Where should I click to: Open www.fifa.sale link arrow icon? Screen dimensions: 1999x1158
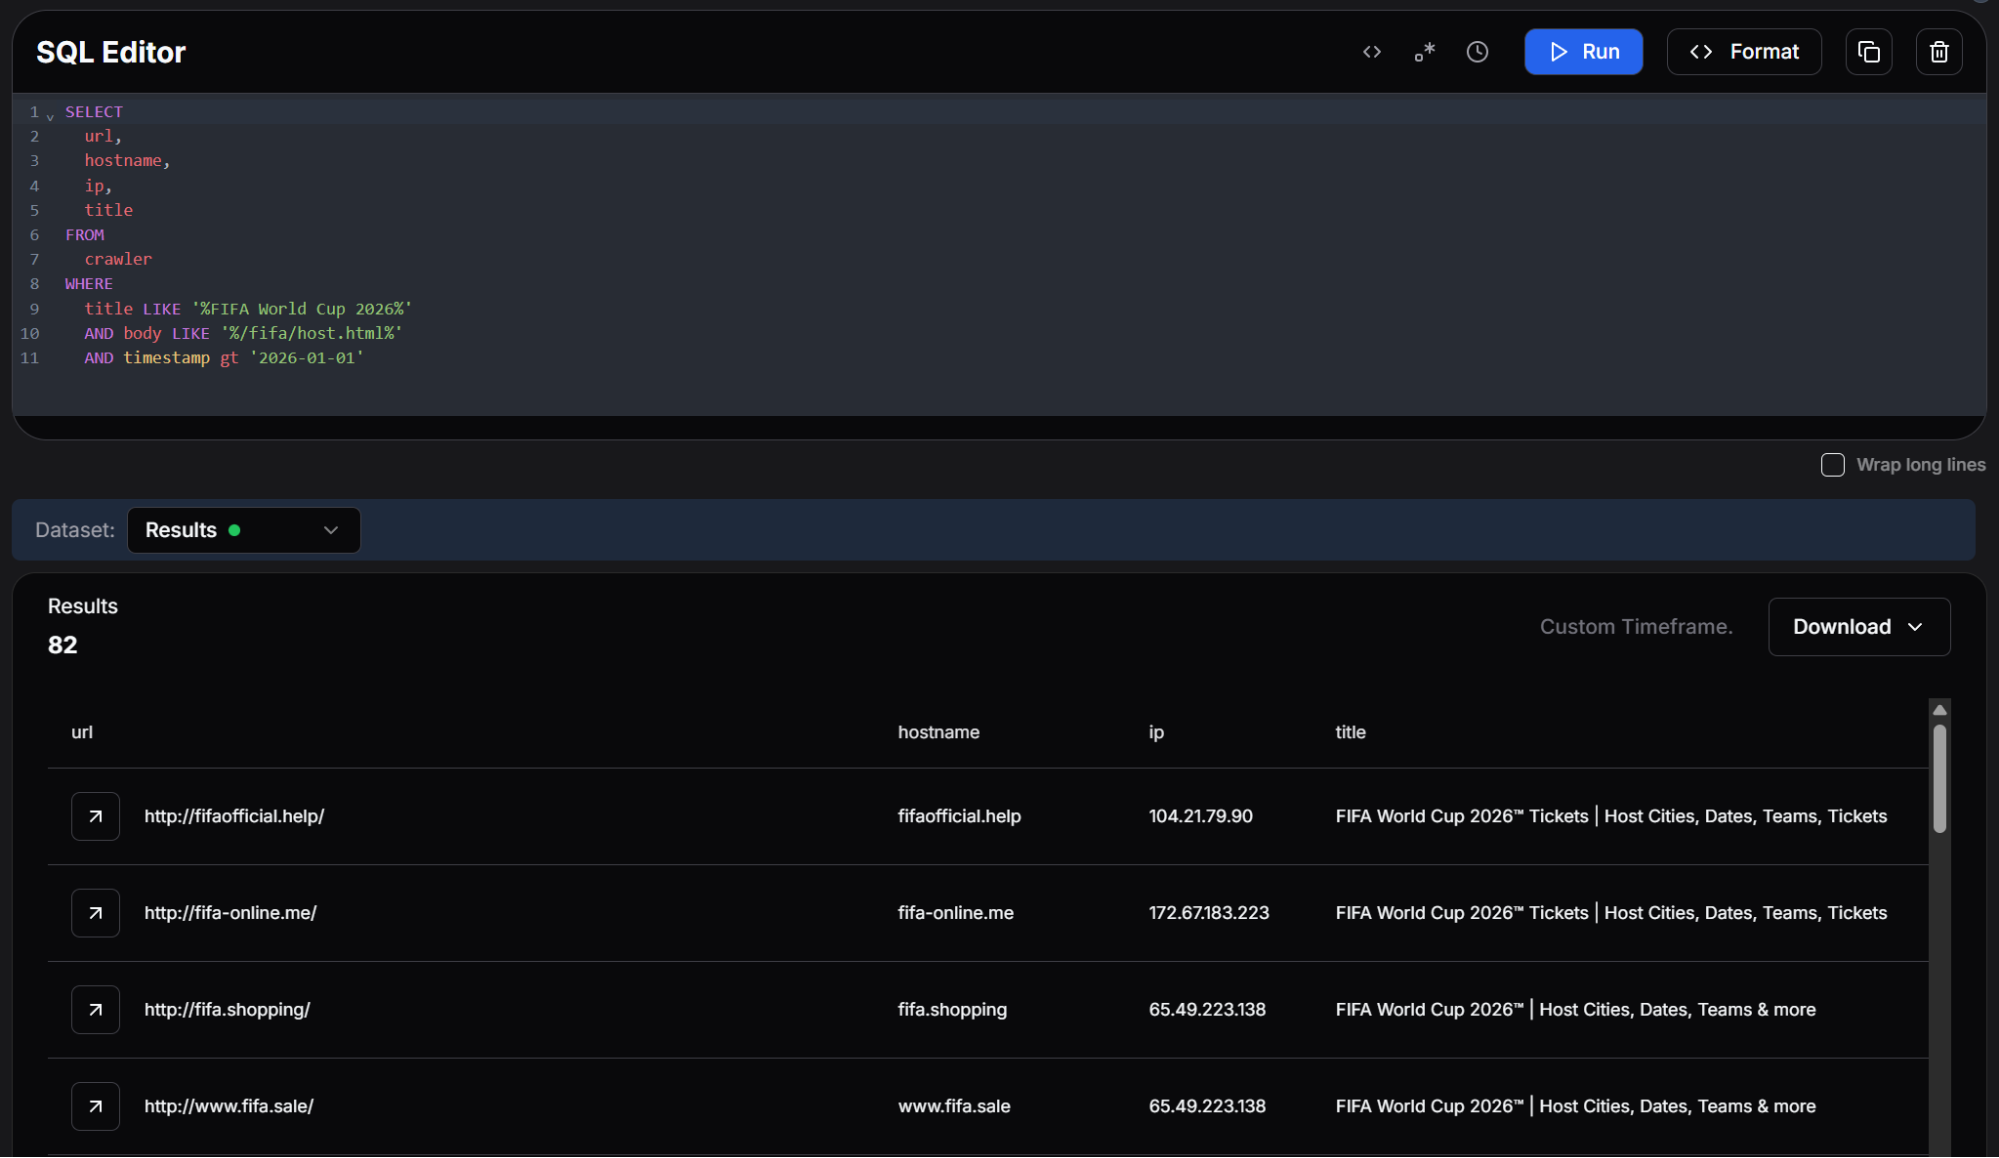click(96, 1106)
